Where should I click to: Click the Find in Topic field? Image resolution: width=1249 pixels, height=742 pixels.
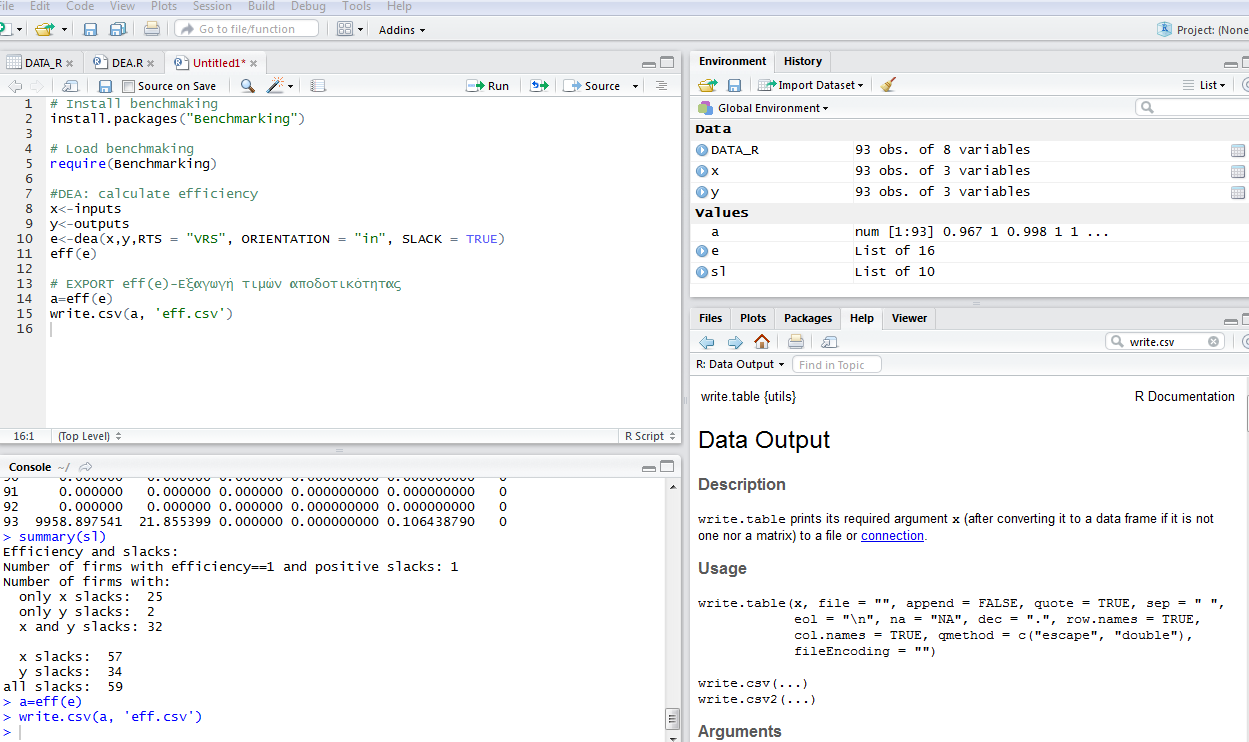[x=837, y=365]
